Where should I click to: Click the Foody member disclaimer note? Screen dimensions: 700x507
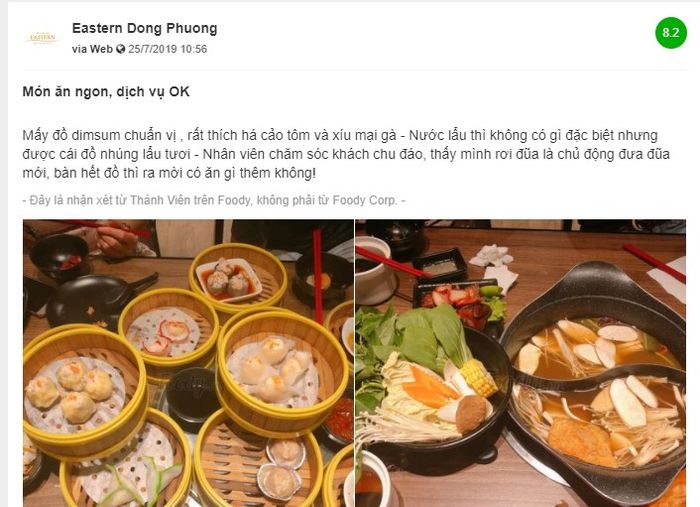(214, 200)
